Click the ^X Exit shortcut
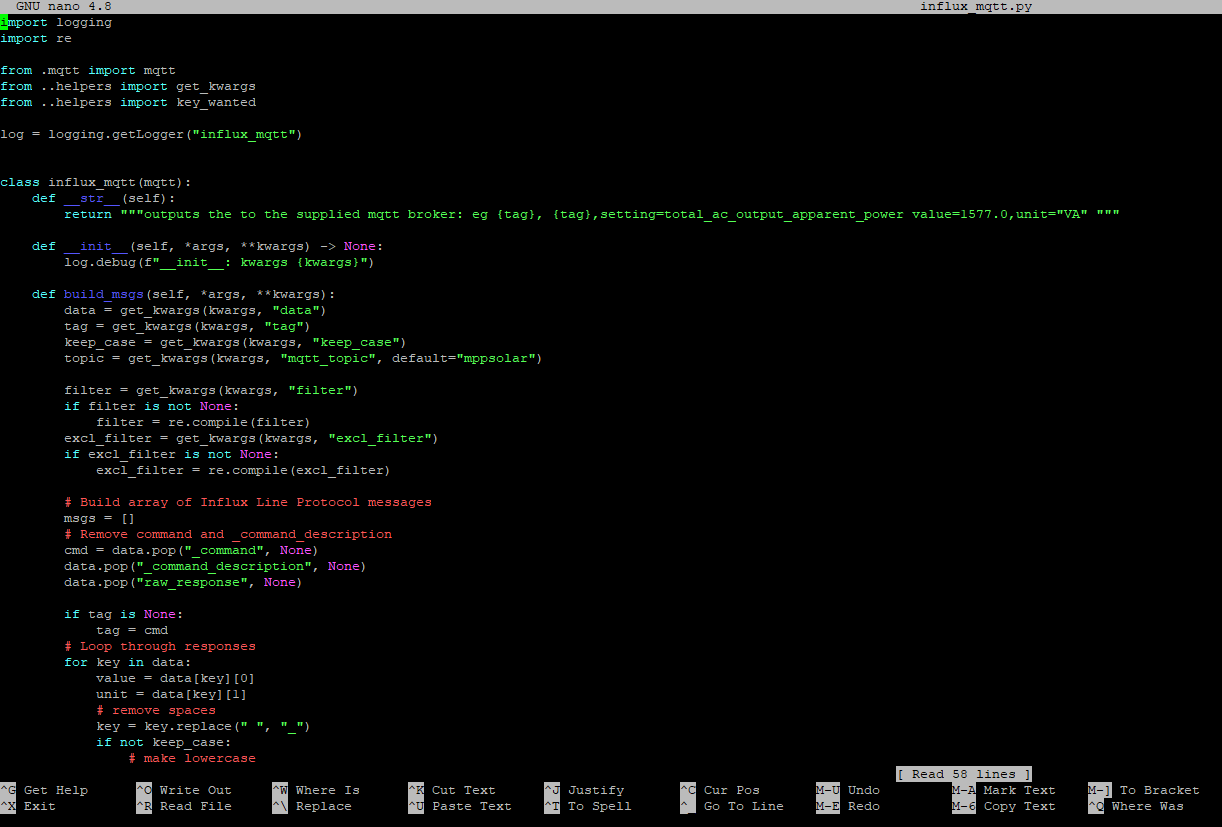The width and height of the screenshot is (1222, 827). click(28, 806)
